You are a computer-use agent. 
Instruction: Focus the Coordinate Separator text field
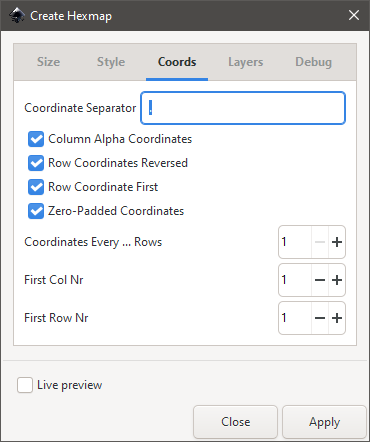point(243,108)
